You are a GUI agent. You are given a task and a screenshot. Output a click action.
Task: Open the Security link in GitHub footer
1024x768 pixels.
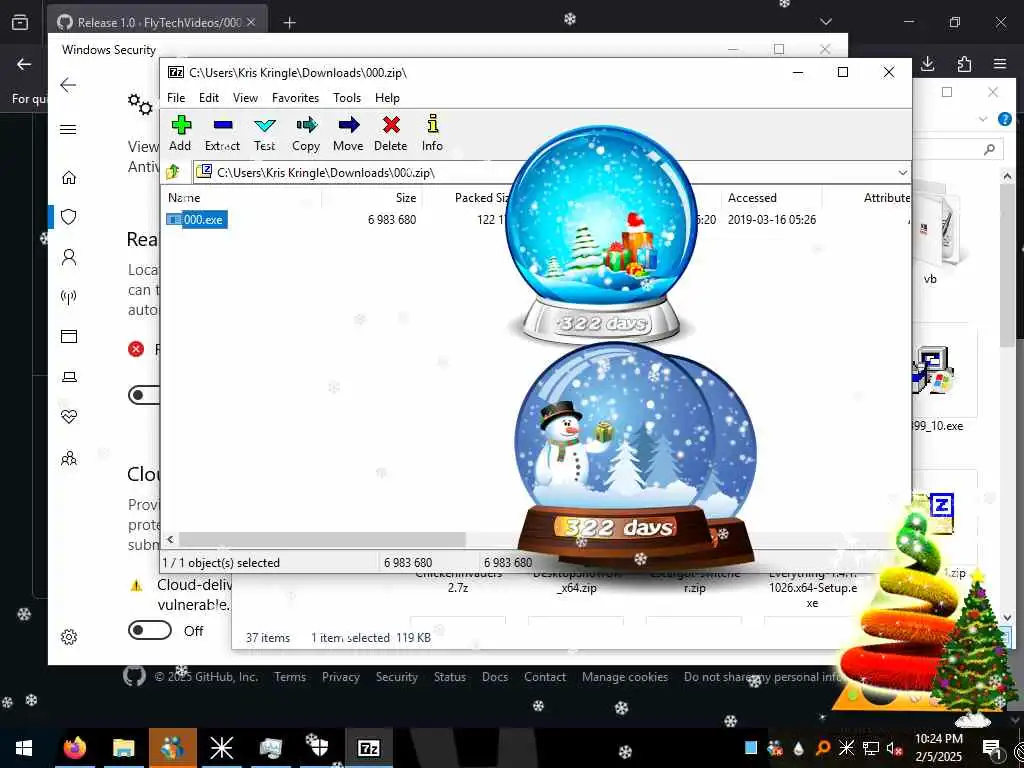coord(396,677)
